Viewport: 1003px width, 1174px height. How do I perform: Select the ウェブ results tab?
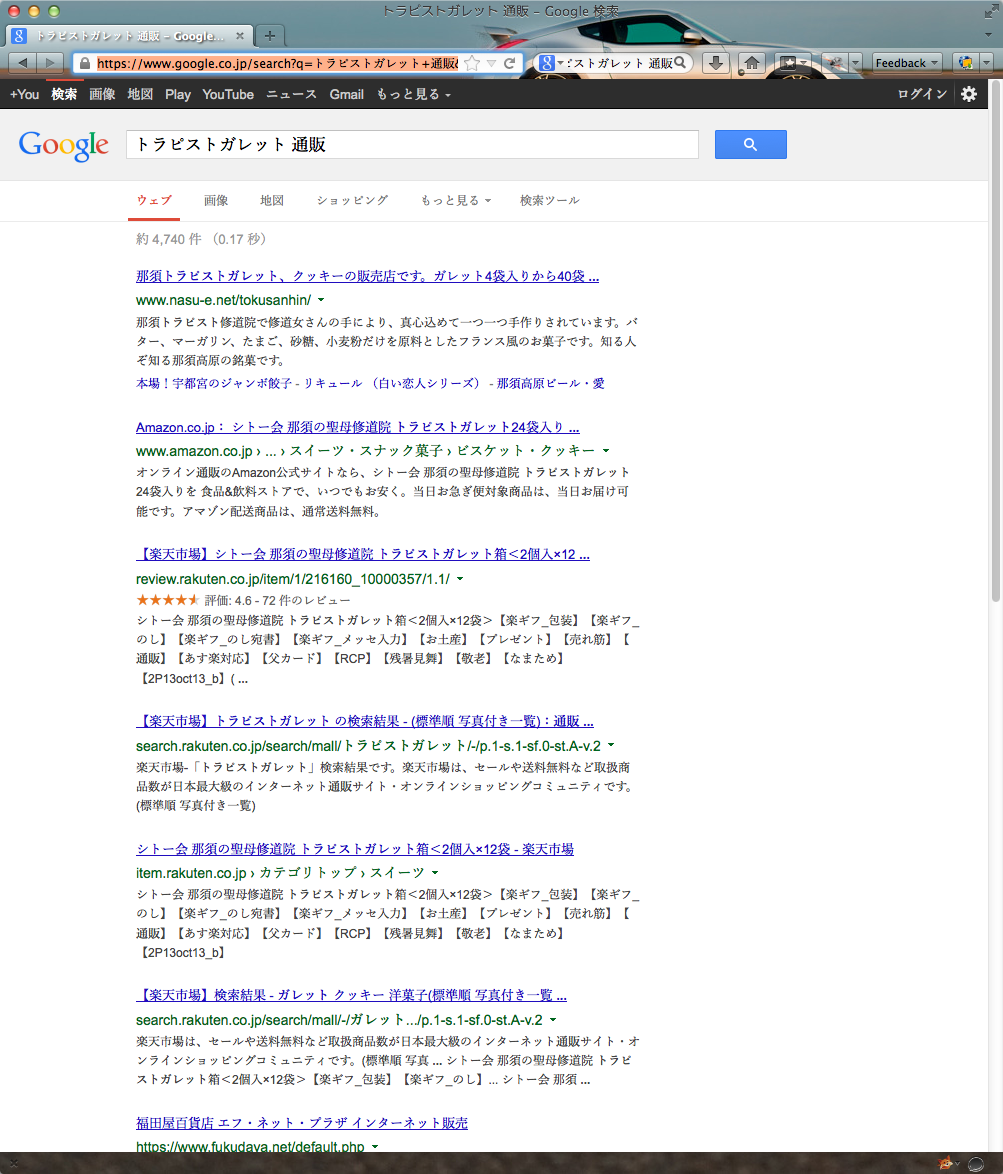coord(154,201)
